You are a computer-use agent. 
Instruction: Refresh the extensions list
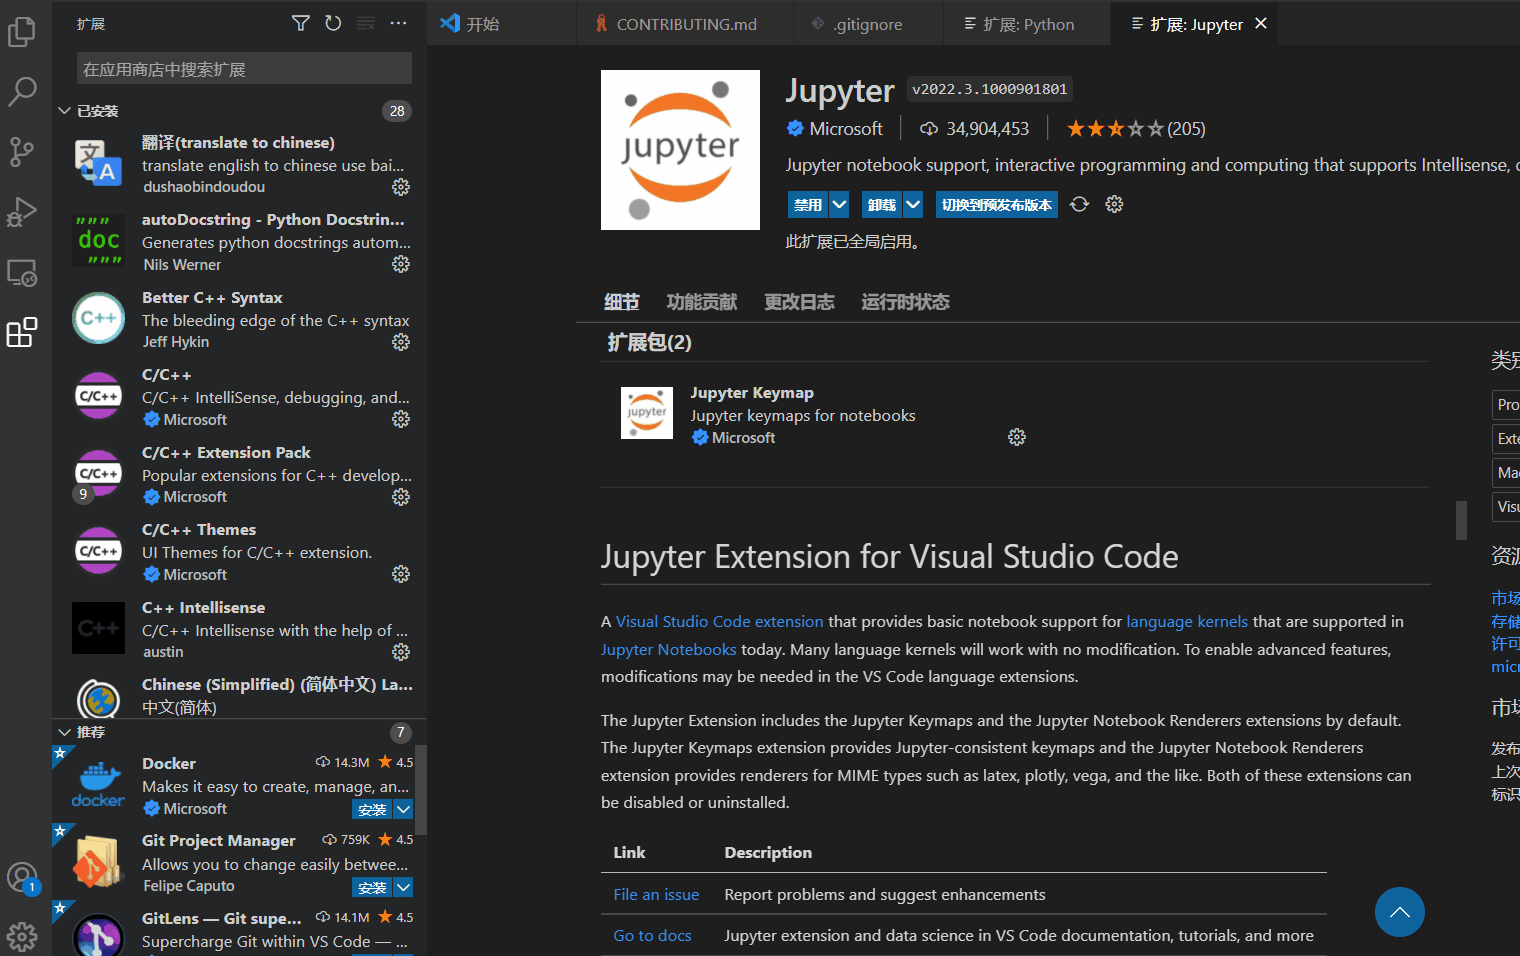tap(333, 23)
